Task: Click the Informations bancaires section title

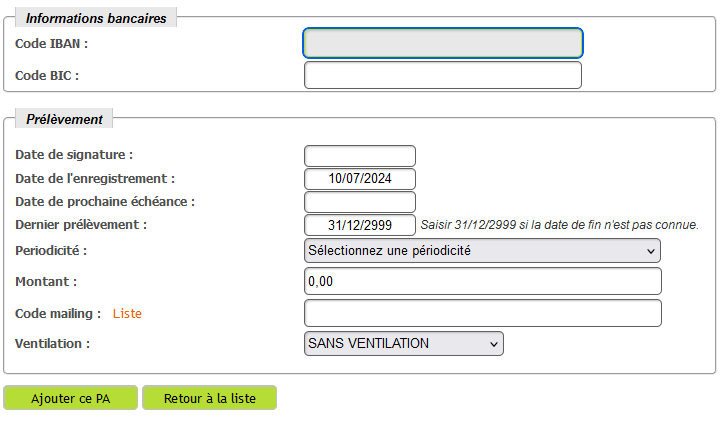Action: 96,18
